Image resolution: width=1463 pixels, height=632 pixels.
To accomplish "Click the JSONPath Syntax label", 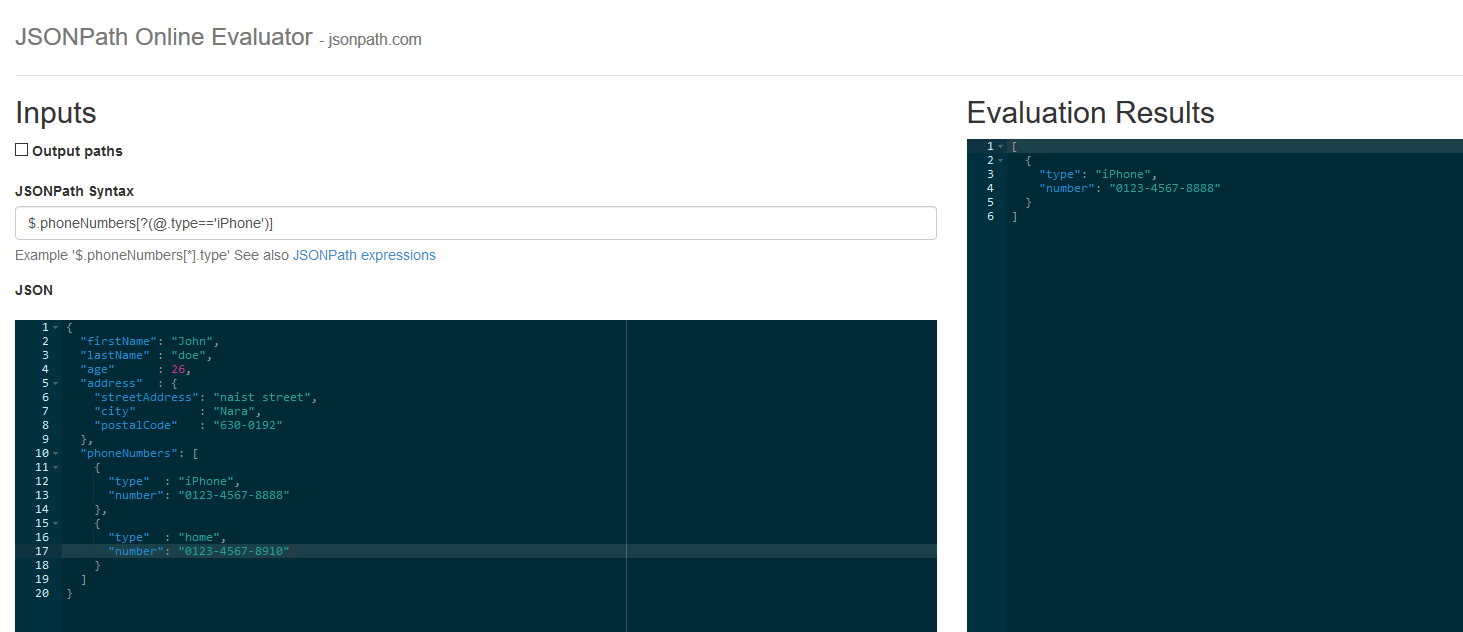I will (x=74, y=191).
